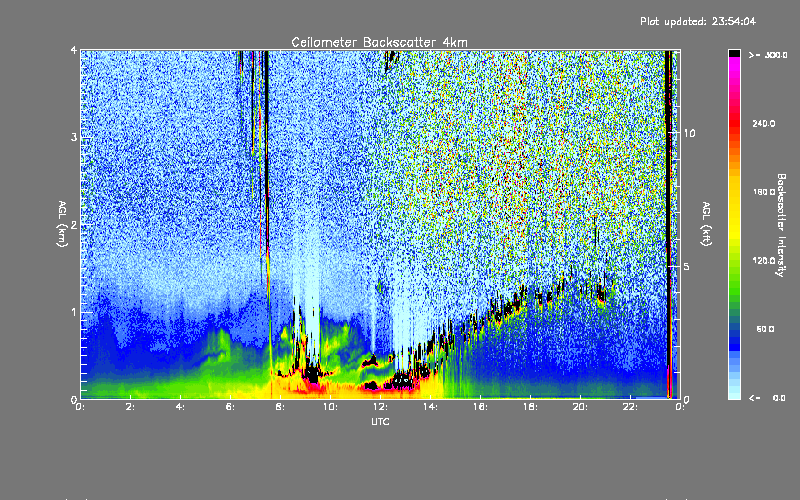
Task: Select the "6:" UTC hour tick label
Action: tap(230, 407)
